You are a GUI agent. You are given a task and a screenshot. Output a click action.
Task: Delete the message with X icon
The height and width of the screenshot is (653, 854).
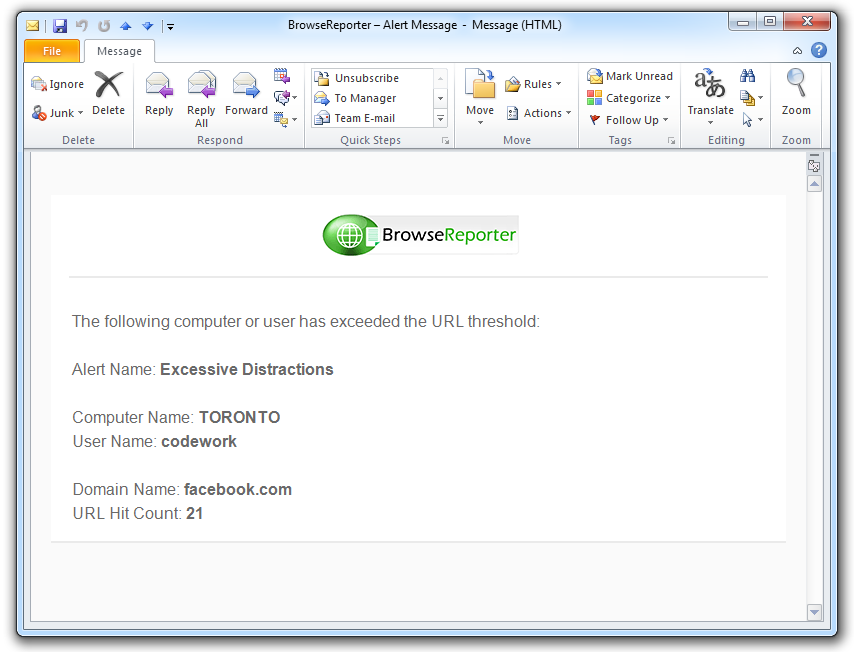[108, 93]
